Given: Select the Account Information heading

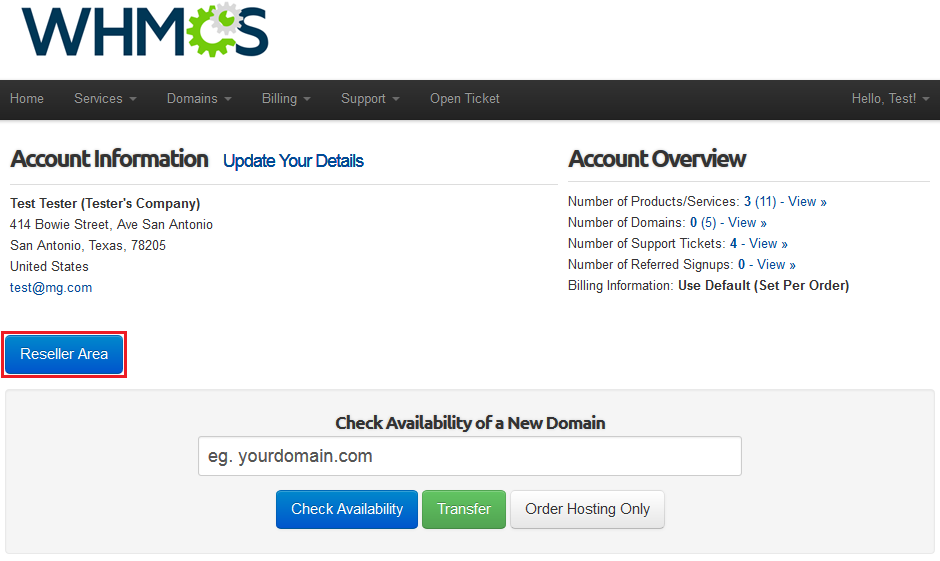Looking at the screenshot, I should 109,159.
